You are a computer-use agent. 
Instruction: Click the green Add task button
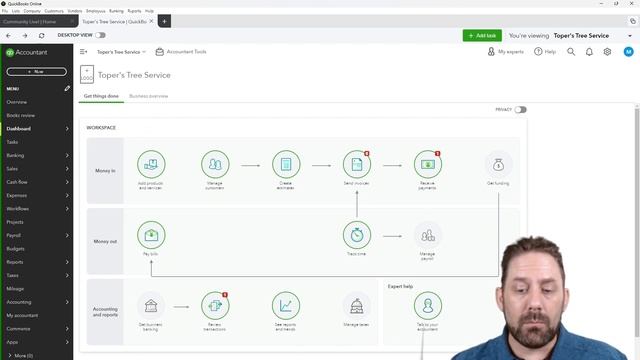point(482,36)
